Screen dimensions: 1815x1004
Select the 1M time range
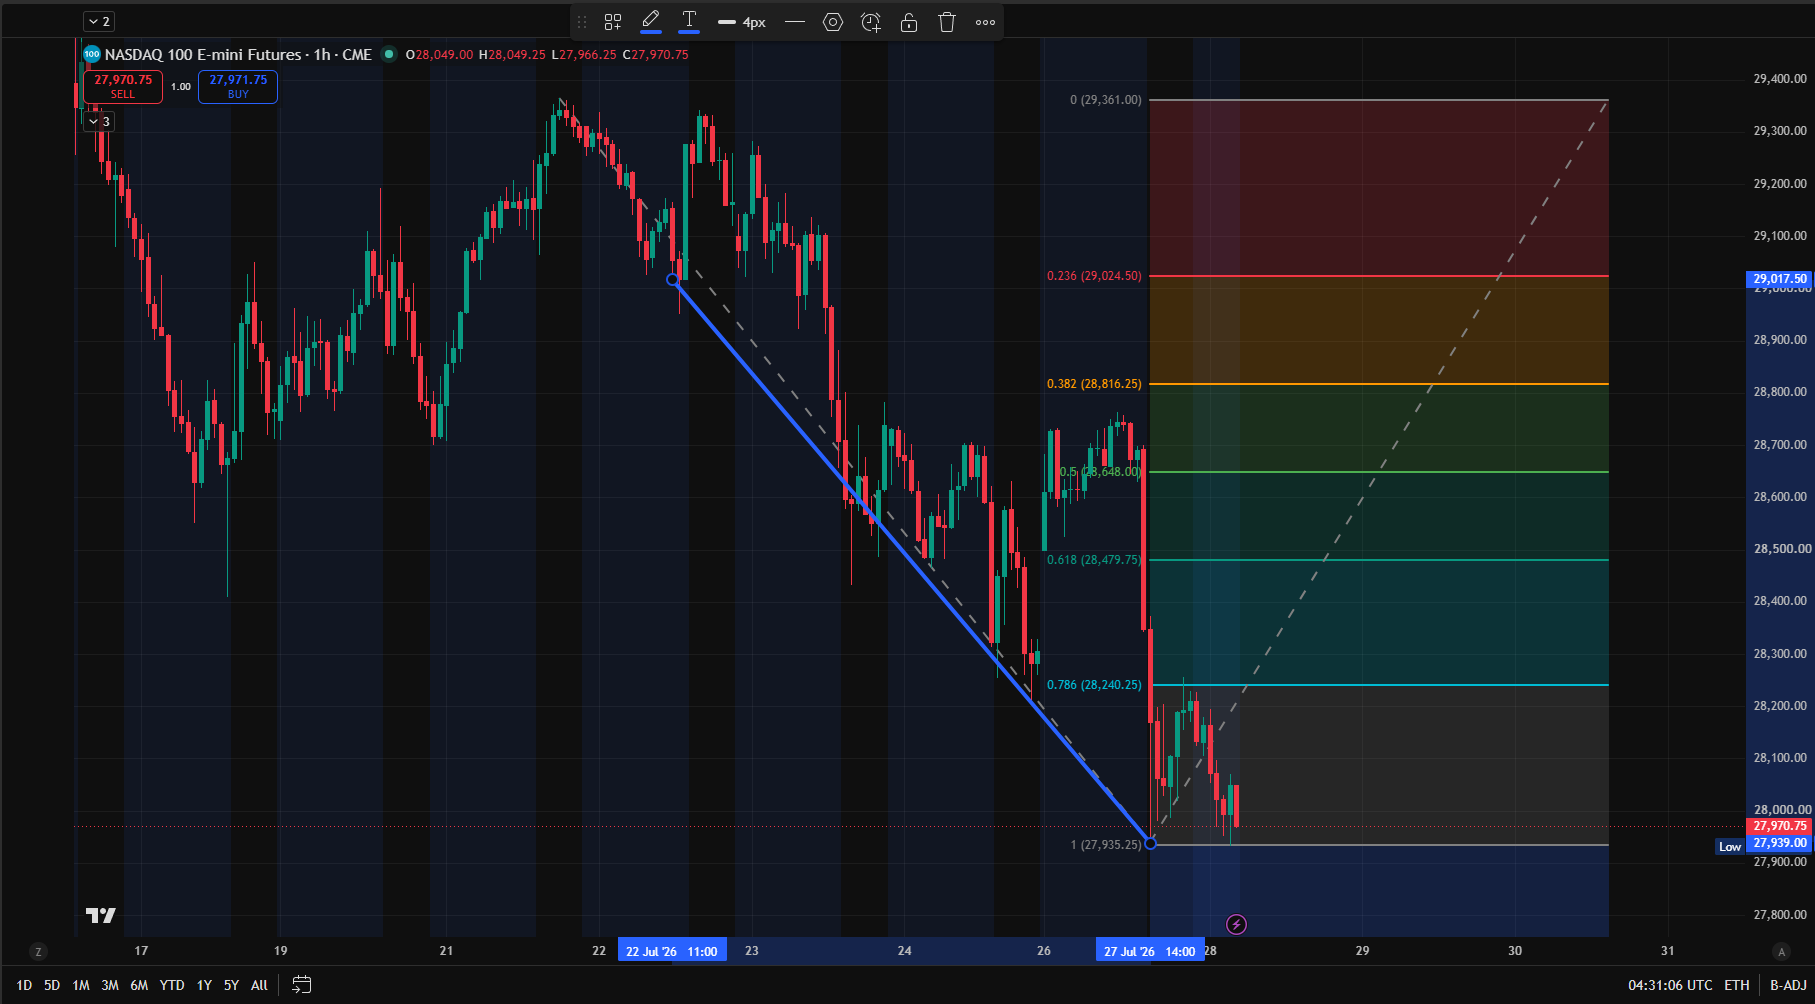click(x=81, y=985)
